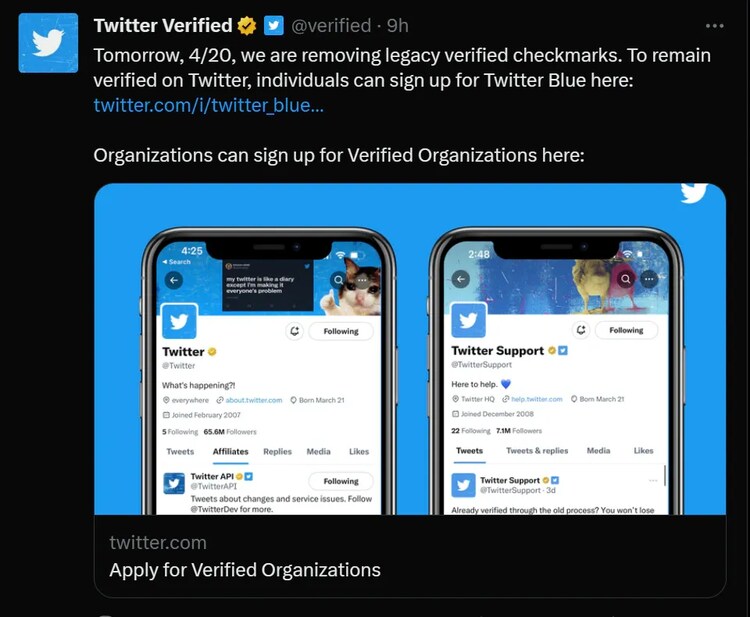Open the three-dot menu in the Twitter profile header

pos(362,281)
